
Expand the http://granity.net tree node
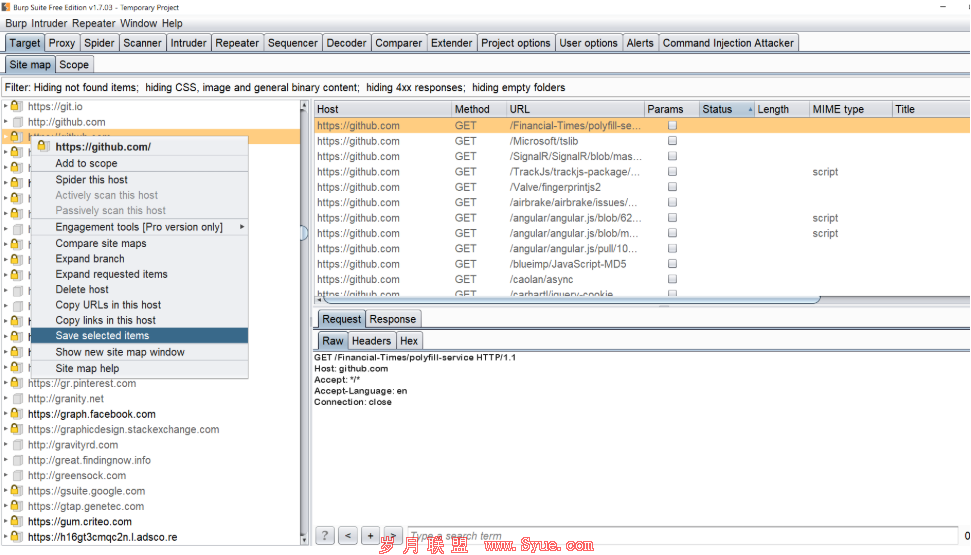pyautogui.click(x=6, y=399)
